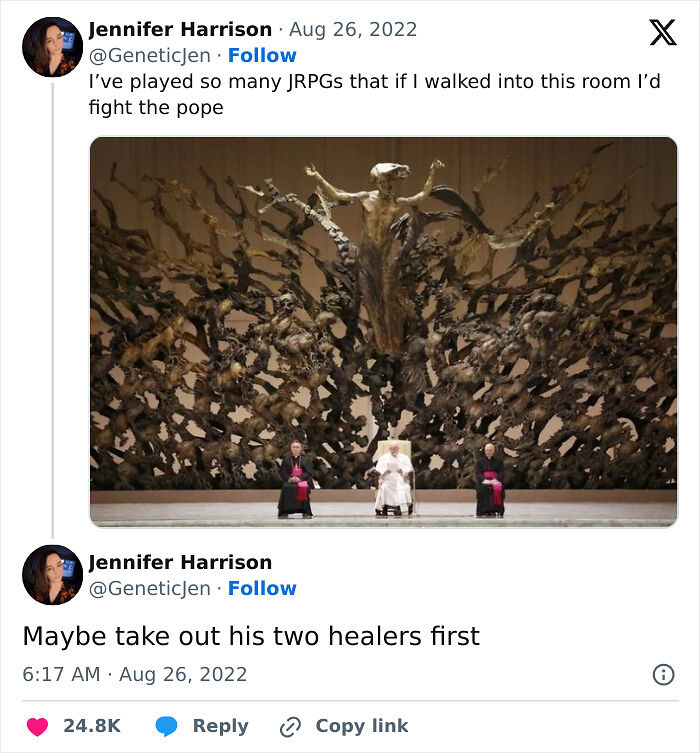Open the Twitter info circle icon
The height and width of the screenshot is (753, 700).
(x=664, y=675)
